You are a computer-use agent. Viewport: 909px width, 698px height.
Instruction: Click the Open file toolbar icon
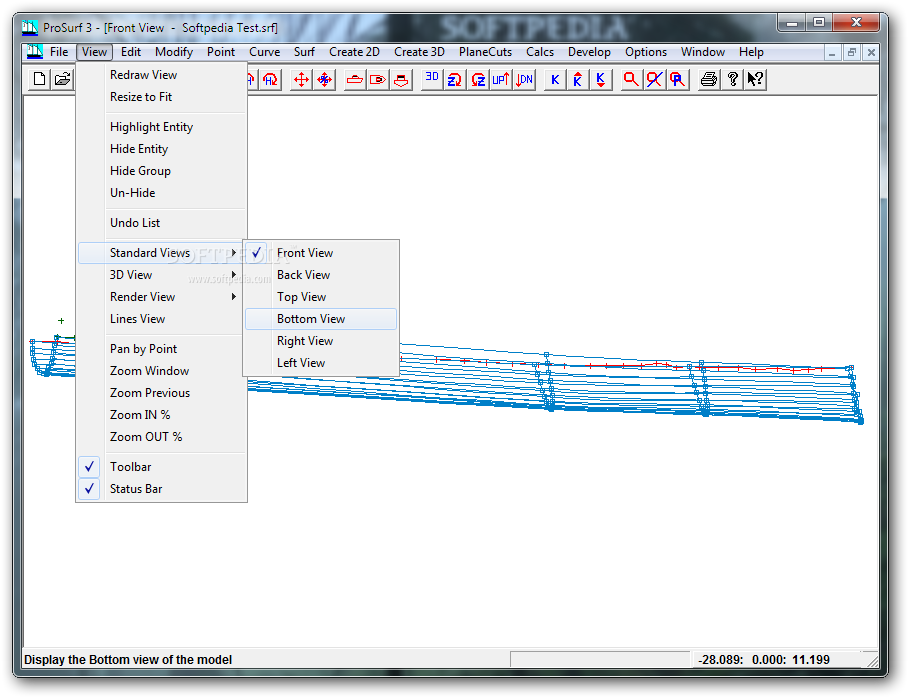[63, 79]
